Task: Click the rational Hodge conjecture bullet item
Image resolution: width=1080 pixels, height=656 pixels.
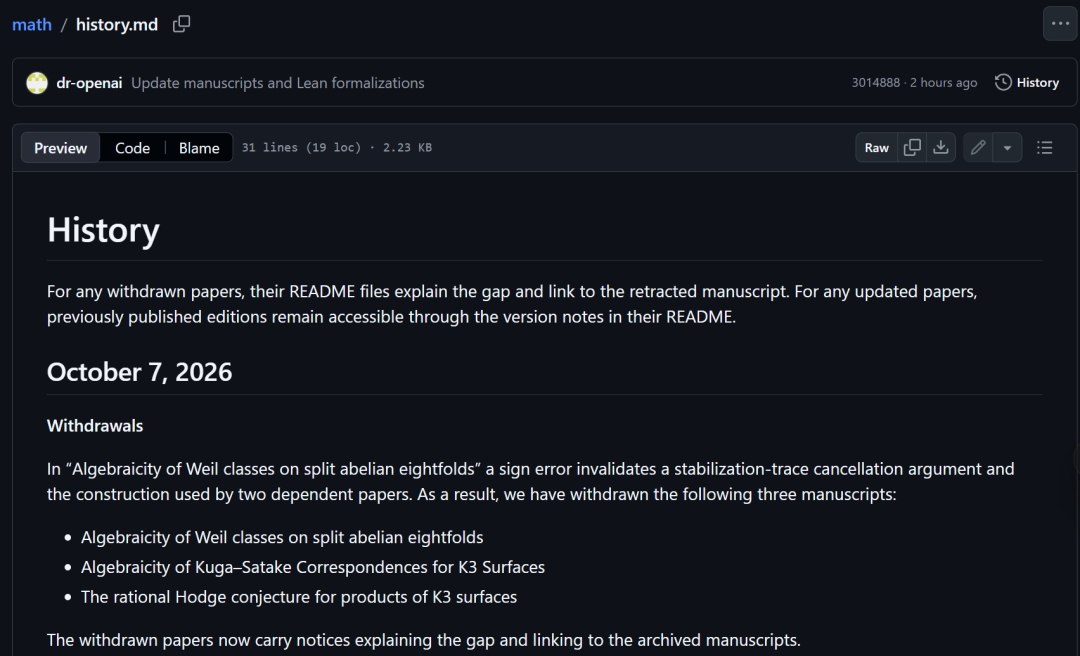Action: [x=299, y=597]
